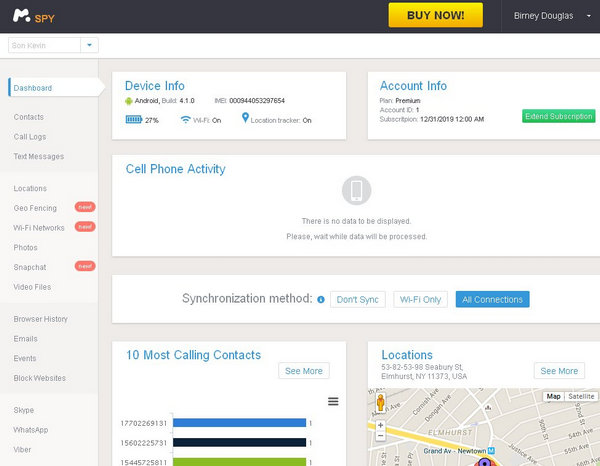Click the Wi-Fi signal icon

click(x=185, y=120)
